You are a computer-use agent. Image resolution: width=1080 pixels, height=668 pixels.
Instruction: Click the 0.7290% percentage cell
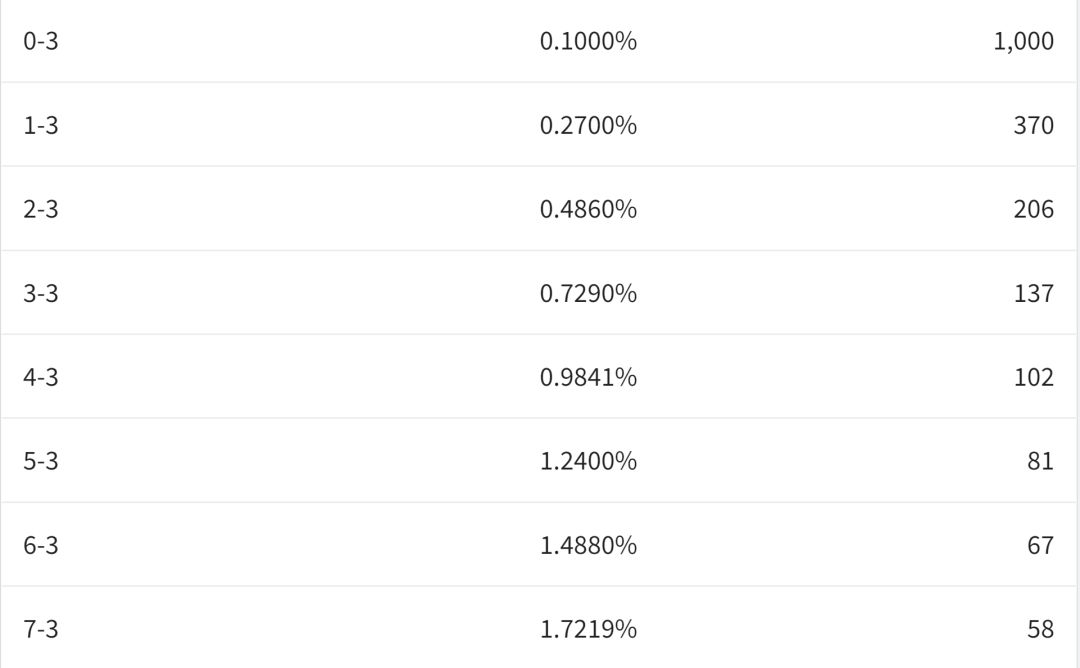(x=588, y=293)
